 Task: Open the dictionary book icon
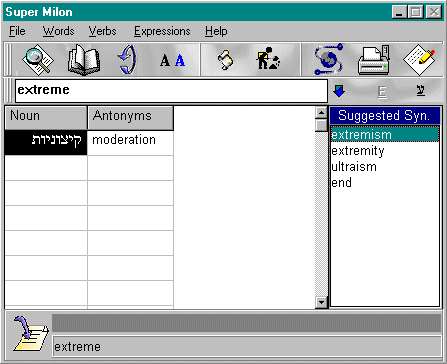(83, 60)
